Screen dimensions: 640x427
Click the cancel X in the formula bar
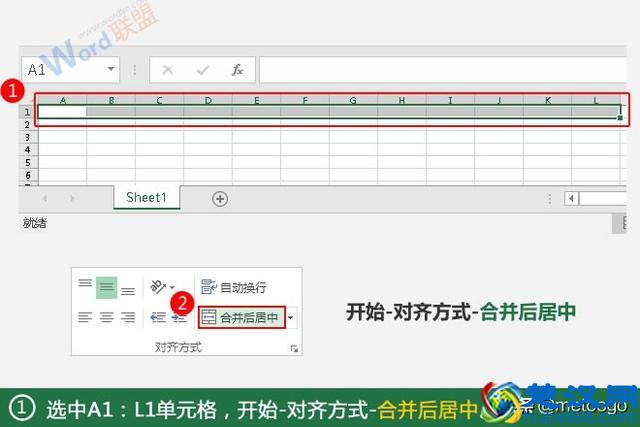[168, 70]
